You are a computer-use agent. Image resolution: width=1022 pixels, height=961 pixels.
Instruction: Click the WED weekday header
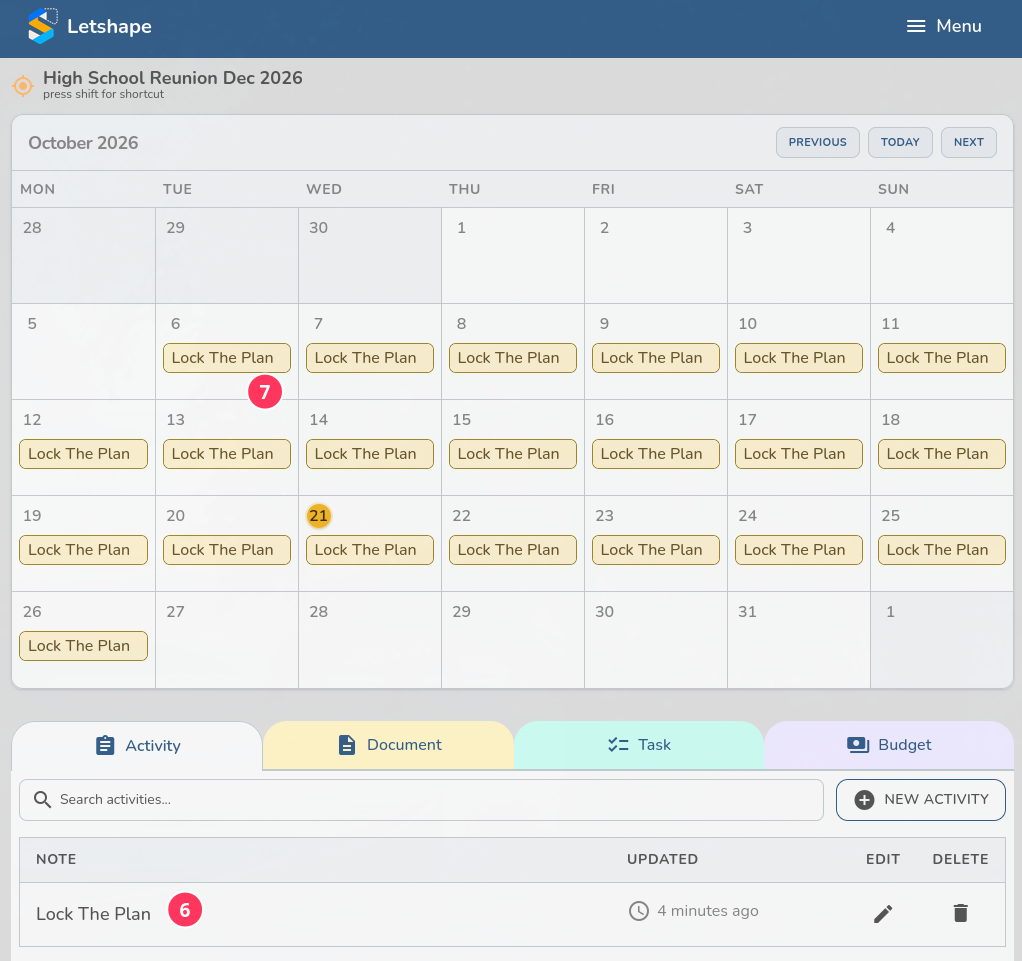(324, 189)
